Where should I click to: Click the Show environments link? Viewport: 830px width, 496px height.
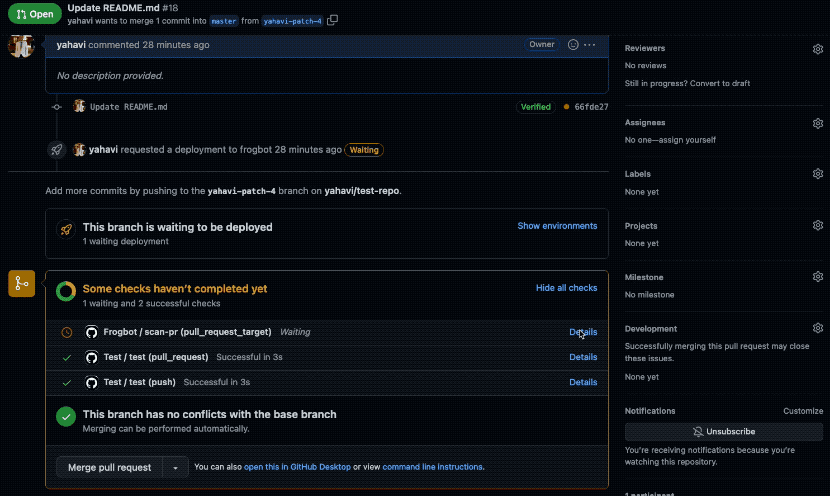click(557, 226)
